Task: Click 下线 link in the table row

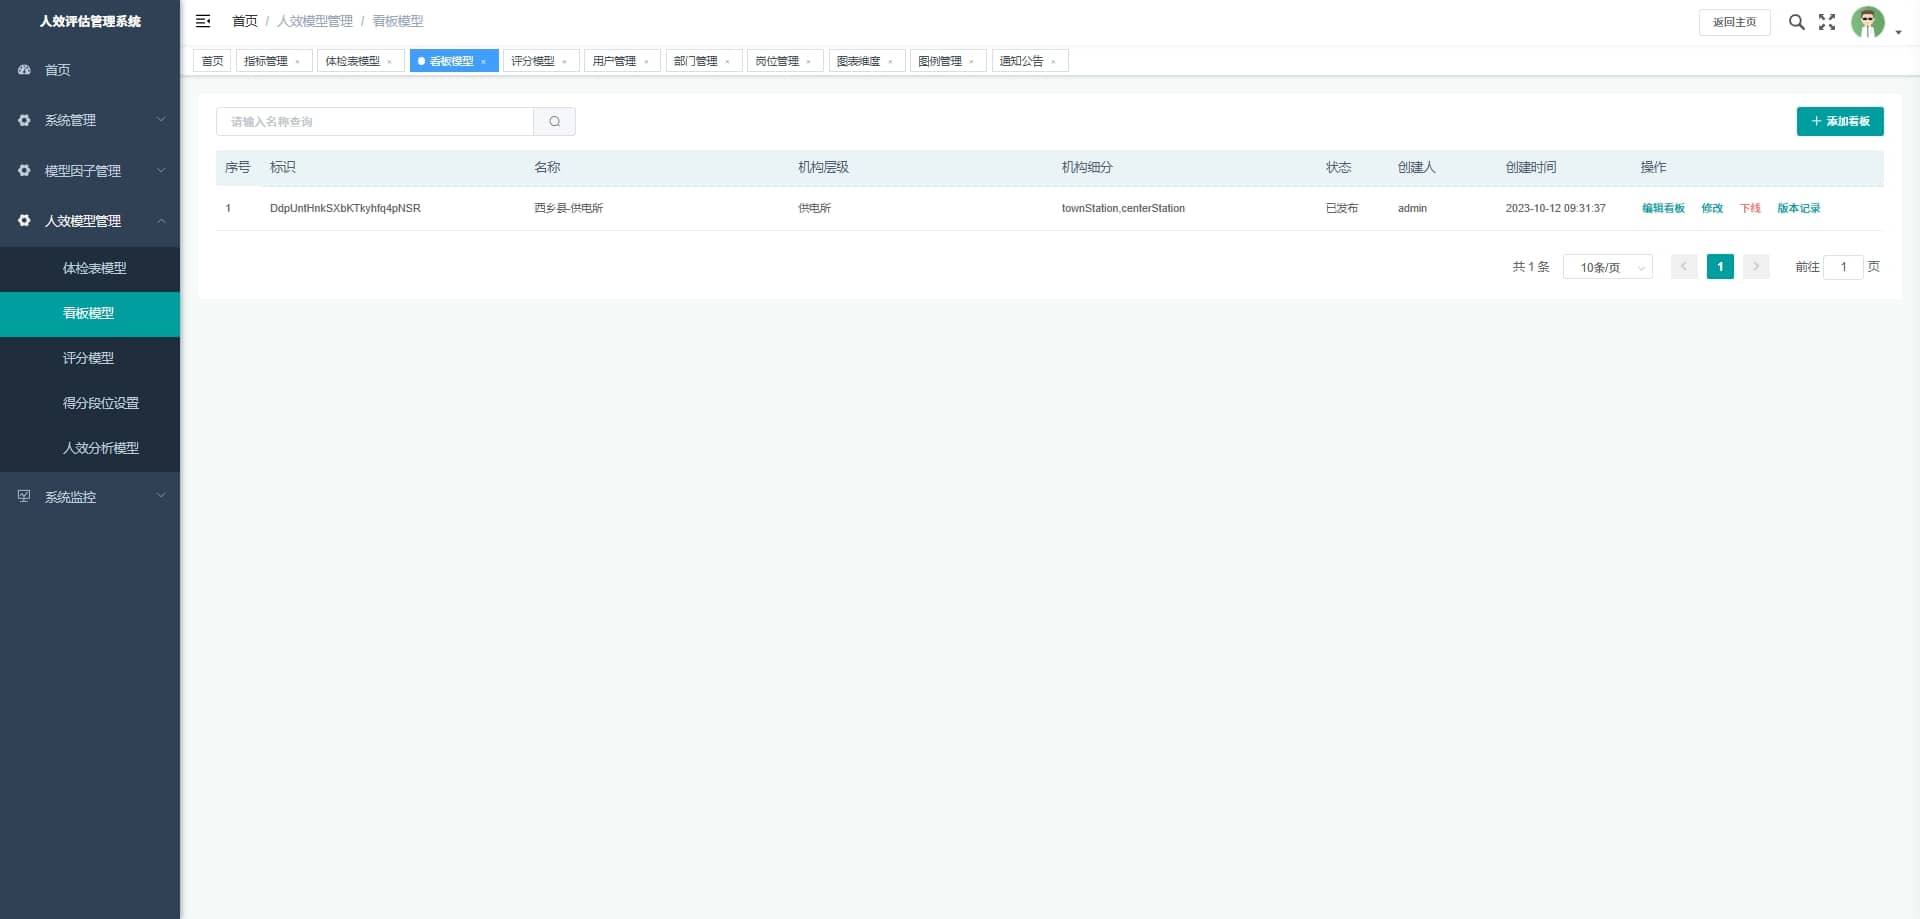Action: pos(1750,208)
